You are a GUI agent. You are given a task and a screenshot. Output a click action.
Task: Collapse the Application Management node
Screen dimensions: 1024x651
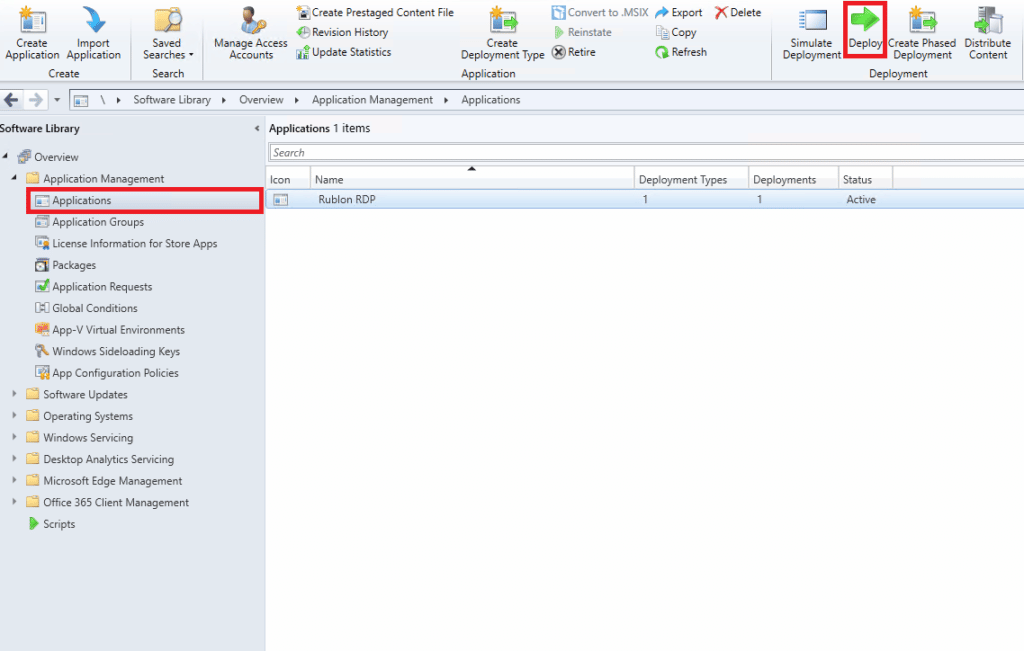click(15, 179)
